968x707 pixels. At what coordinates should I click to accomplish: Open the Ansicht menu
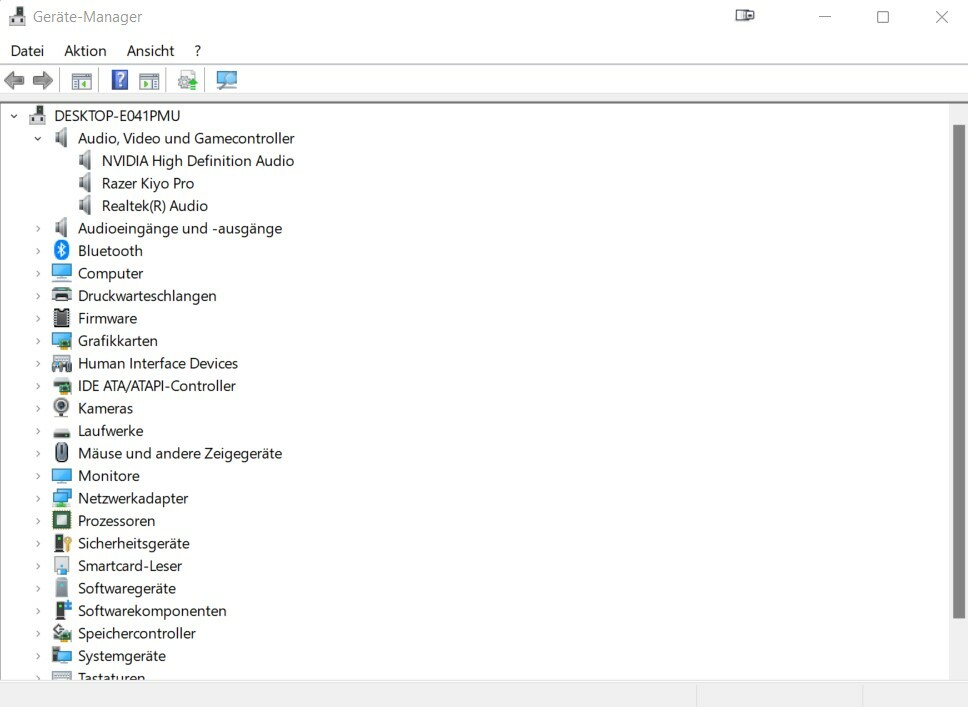151,51
